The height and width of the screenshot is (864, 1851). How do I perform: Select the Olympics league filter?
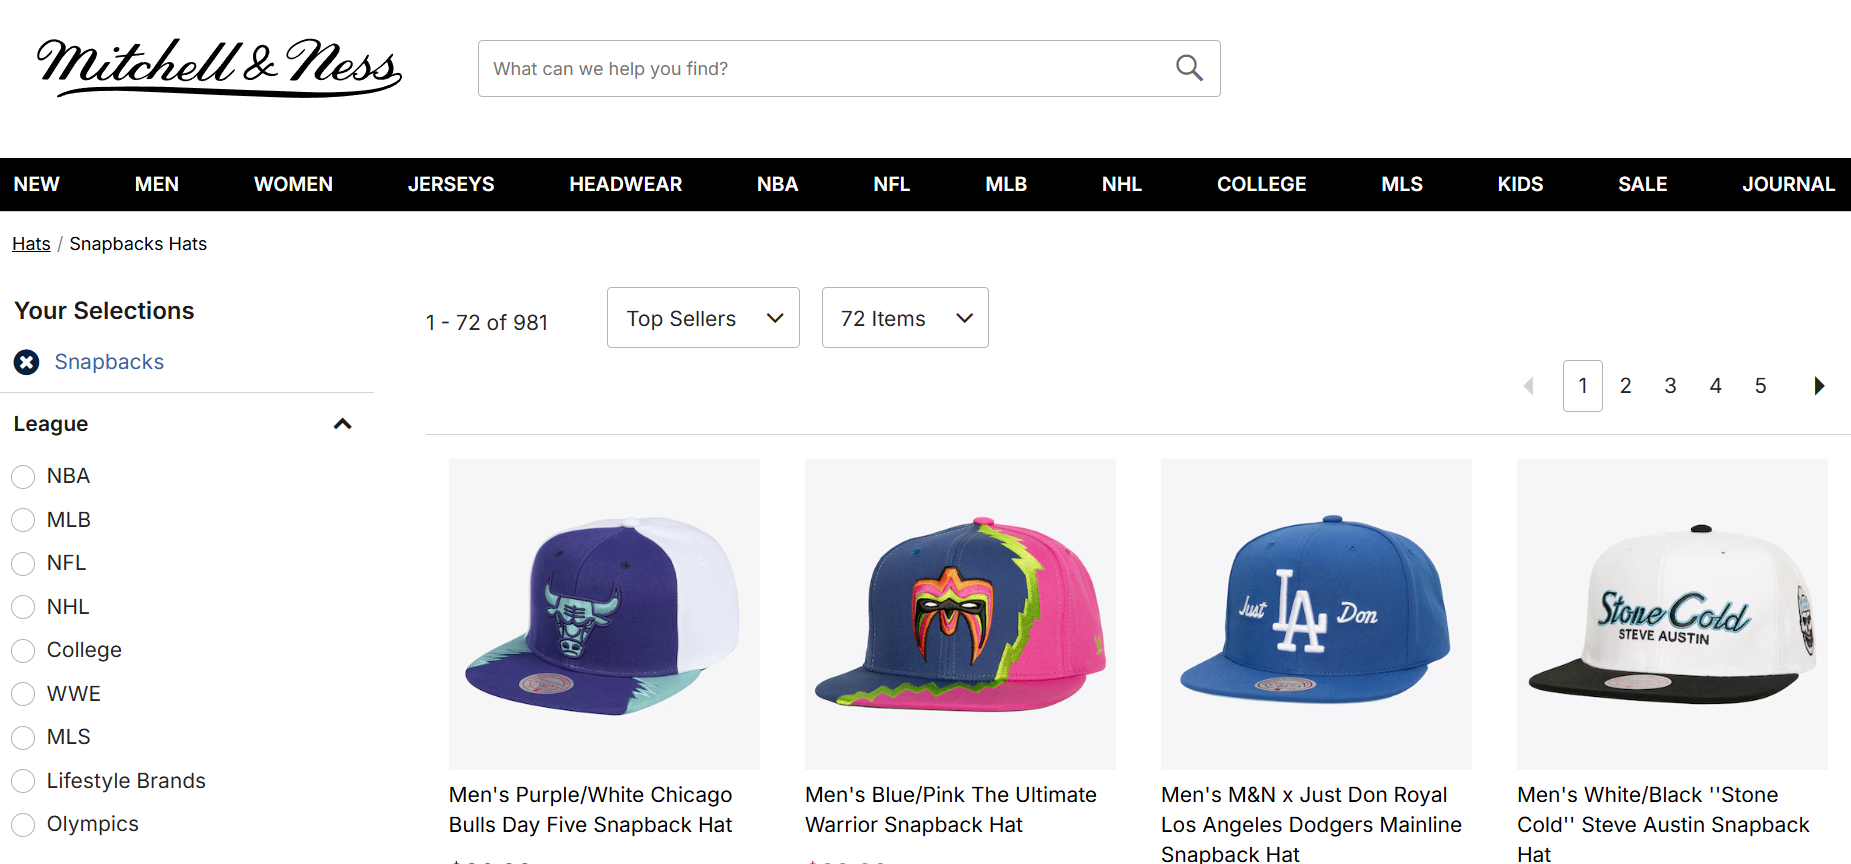(23, 825)
